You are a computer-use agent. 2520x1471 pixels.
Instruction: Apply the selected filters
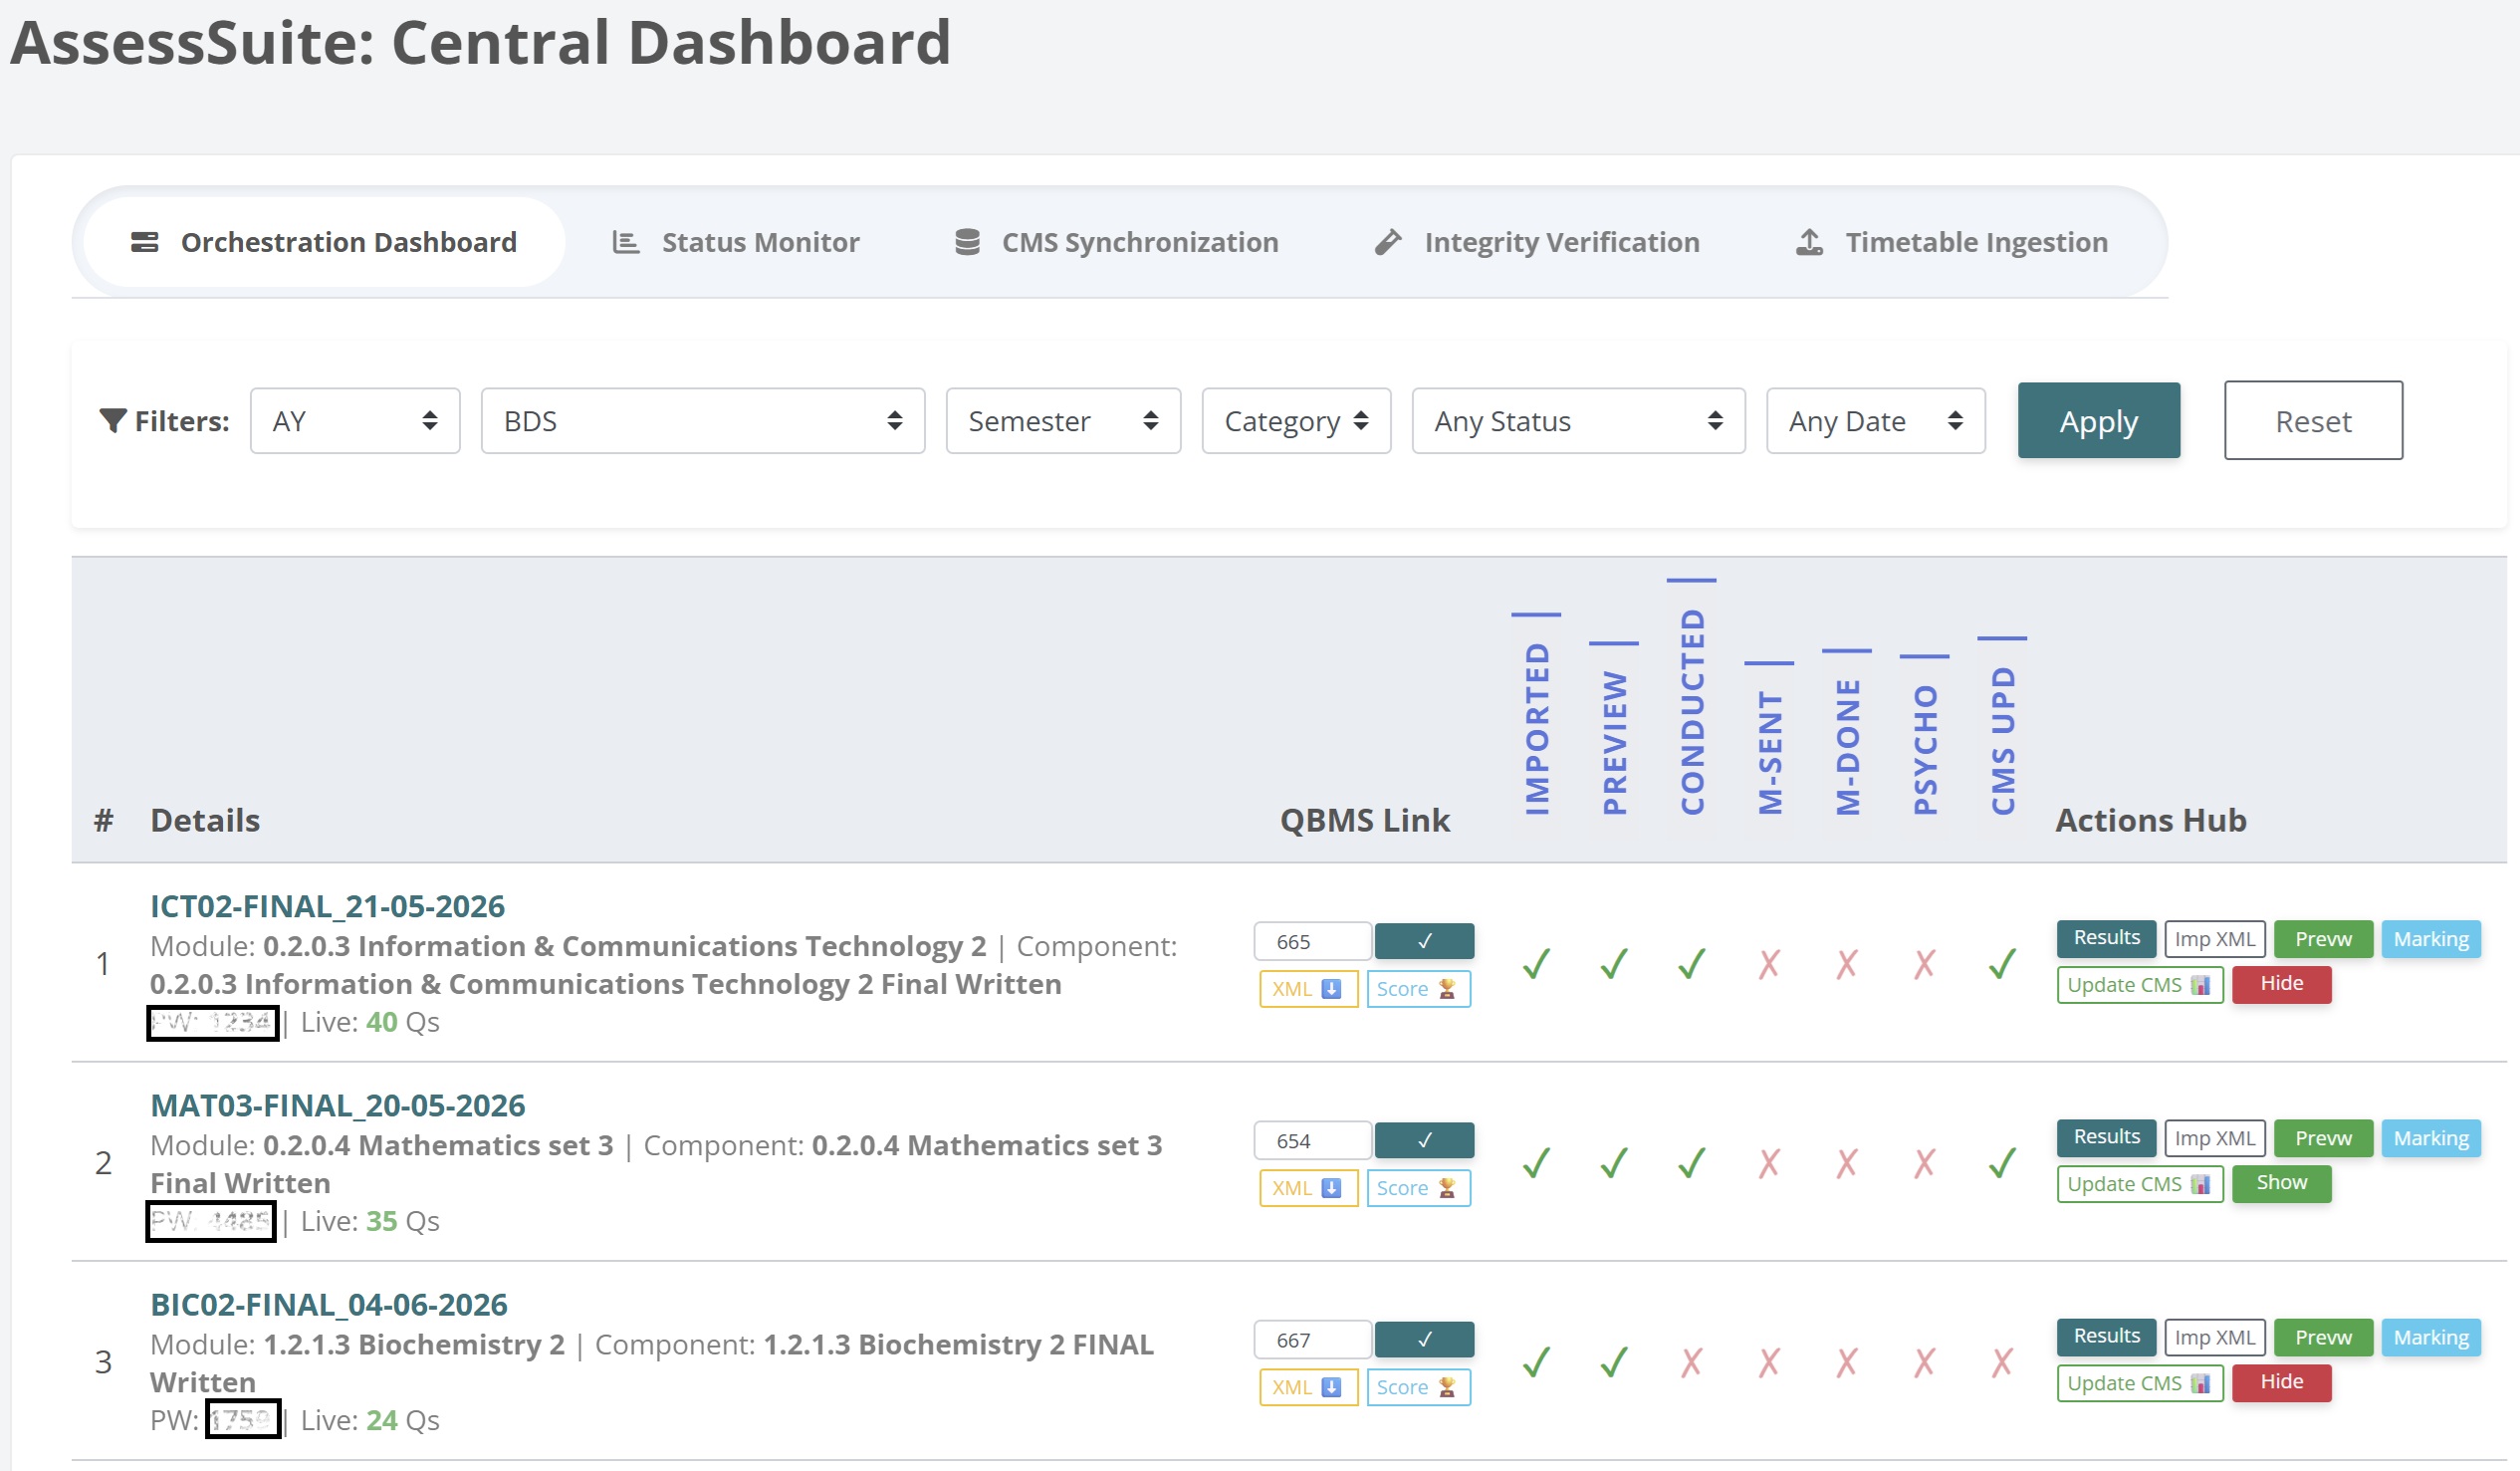point(2098,421)
